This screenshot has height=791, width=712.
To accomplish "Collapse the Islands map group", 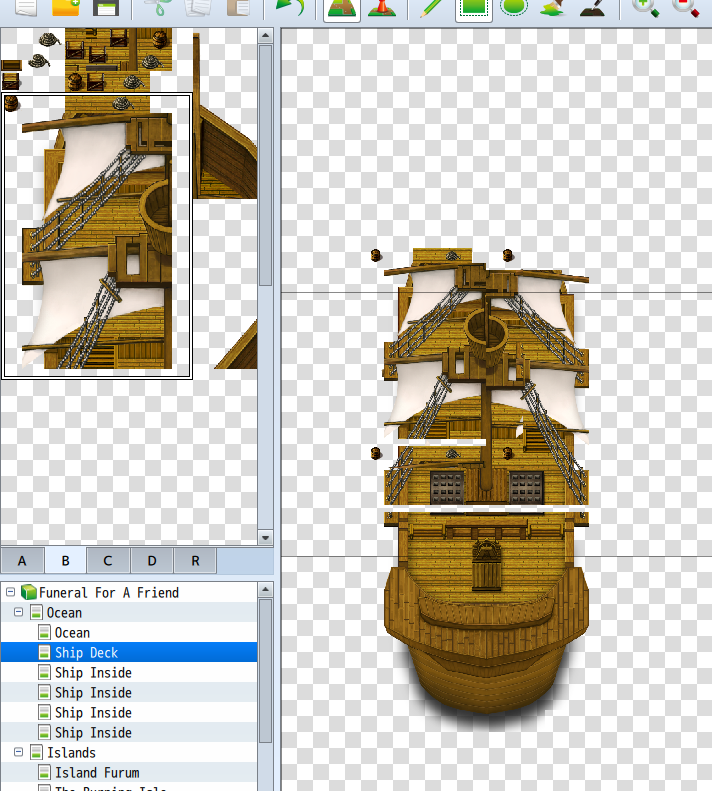I will click(19, 752).
